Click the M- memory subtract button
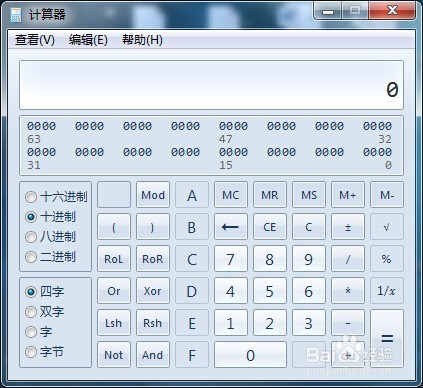423x388 pixels. tap(387, 195)
